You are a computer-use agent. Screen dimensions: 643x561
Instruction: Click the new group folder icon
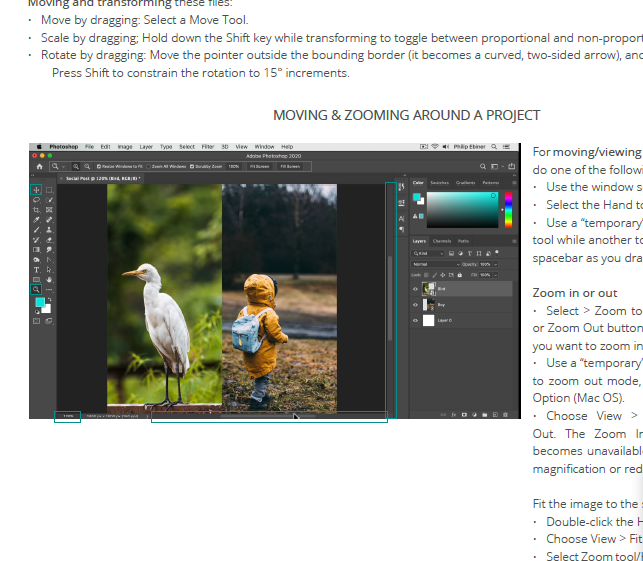click(485, 415)
